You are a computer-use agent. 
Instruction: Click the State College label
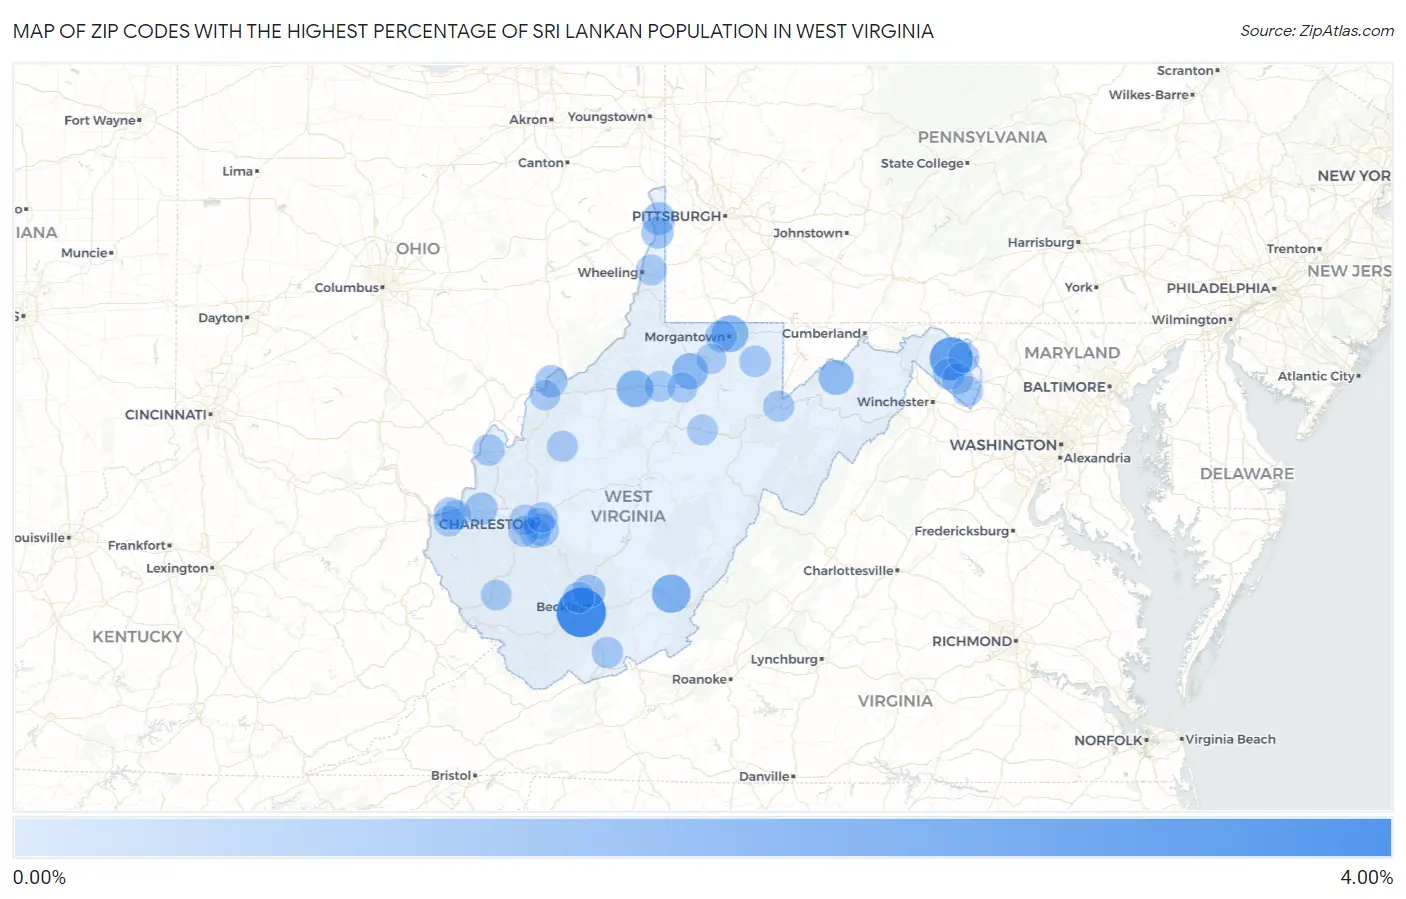[x=922, y=164]
